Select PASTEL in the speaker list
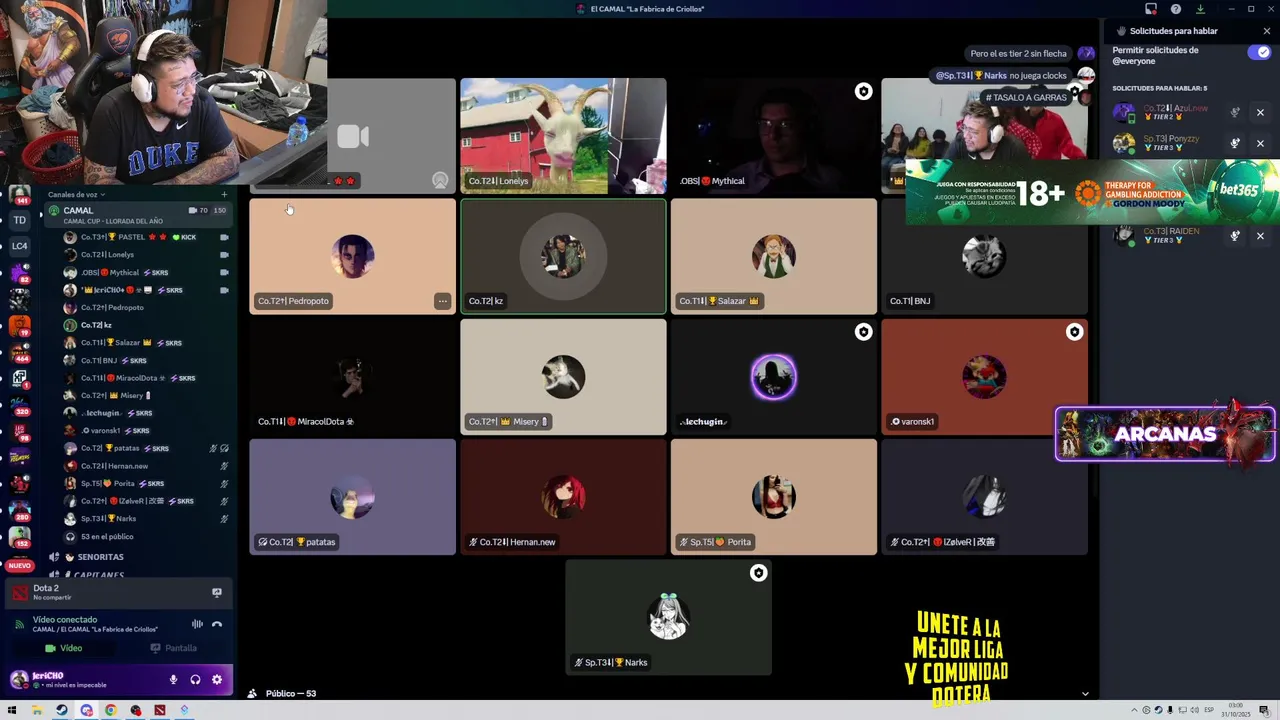Image resolution: width=1280 pixels, height=720 pixels. tap(145, 237)
